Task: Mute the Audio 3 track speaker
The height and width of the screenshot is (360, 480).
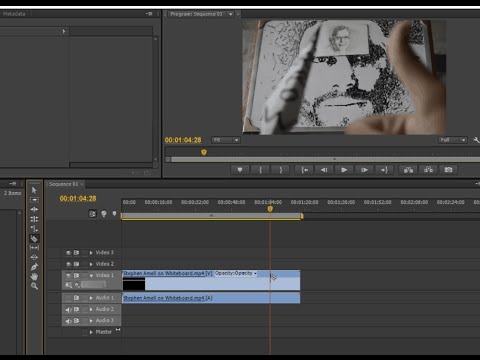Action: tap(68, 321)
